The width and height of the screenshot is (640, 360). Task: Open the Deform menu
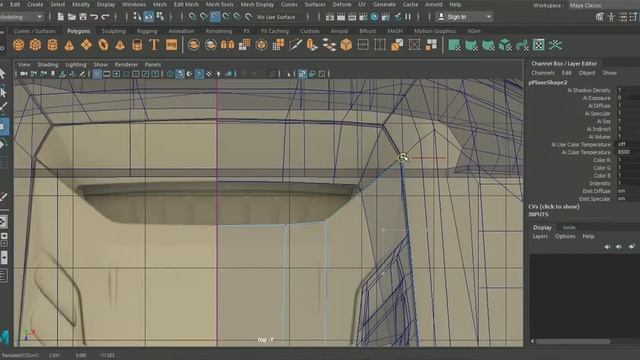tap(342, 4)
